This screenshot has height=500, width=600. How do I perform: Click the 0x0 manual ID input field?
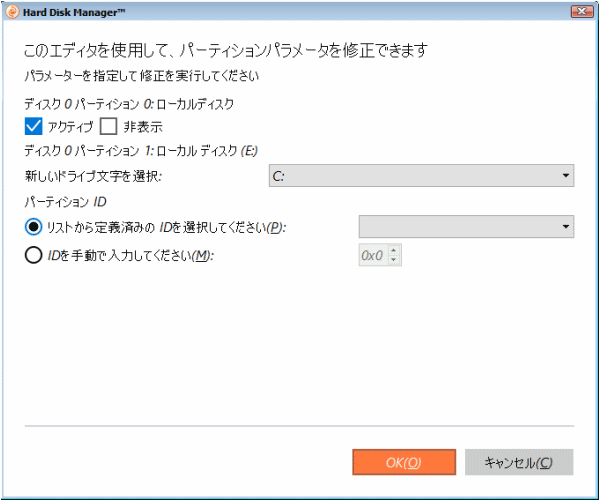372,256
